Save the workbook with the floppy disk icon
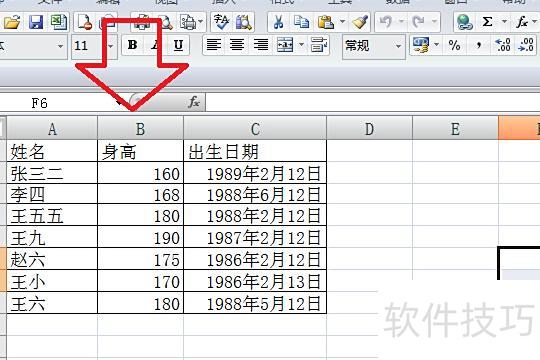Screen dimensions: 540x360 (x=35, y=22)
